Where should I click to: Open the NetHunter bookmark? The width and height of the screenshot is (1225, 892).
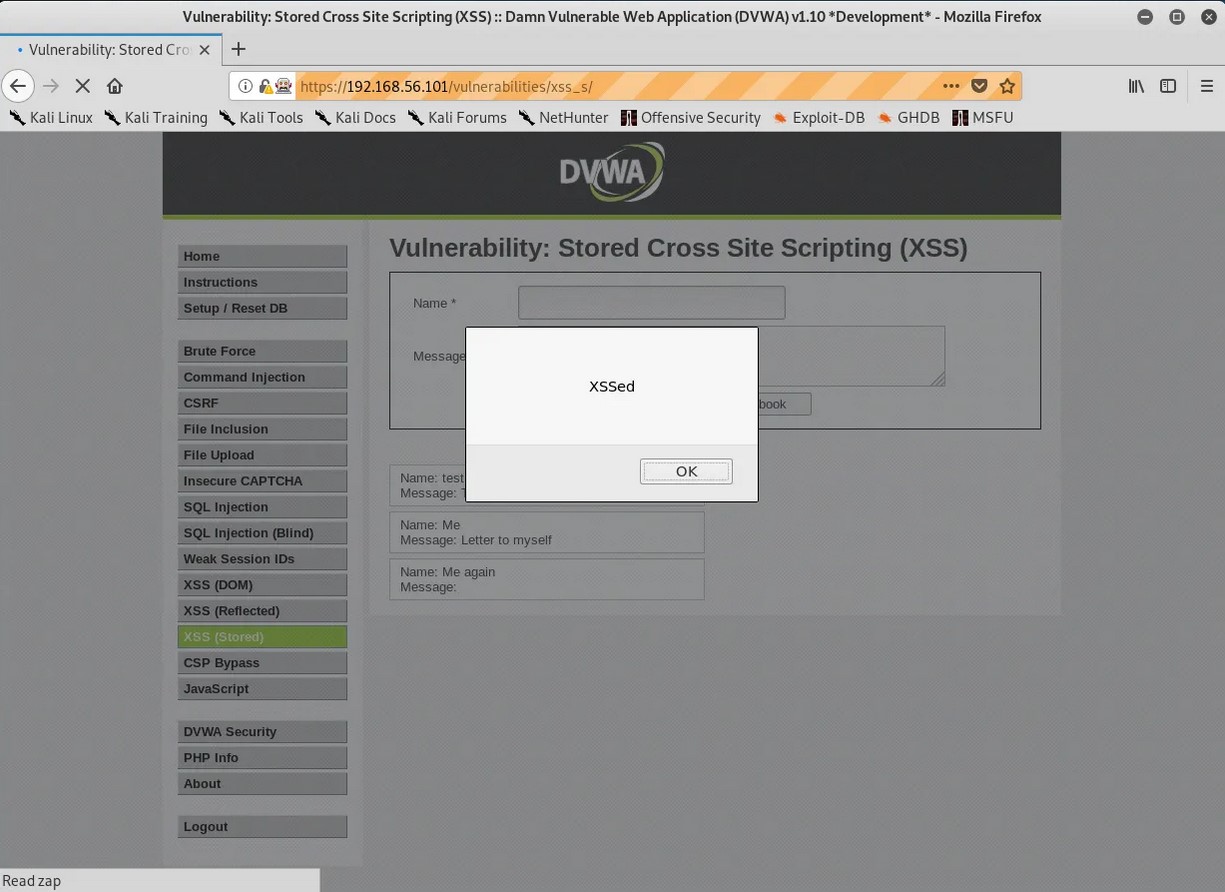[563, 117]
